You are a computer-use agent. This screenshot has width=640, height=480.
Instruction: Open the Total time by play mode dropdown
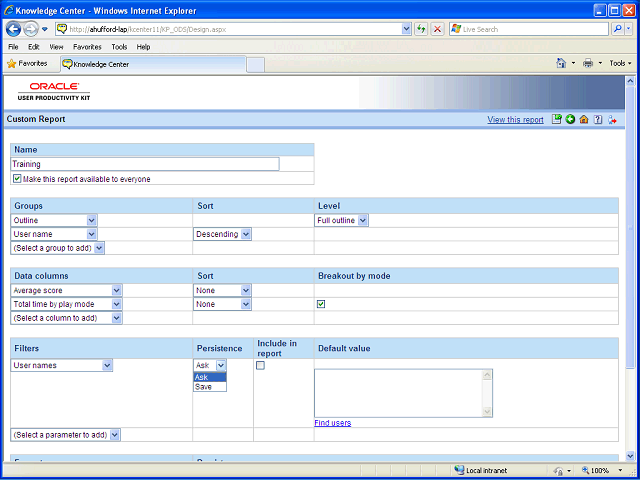67,304
